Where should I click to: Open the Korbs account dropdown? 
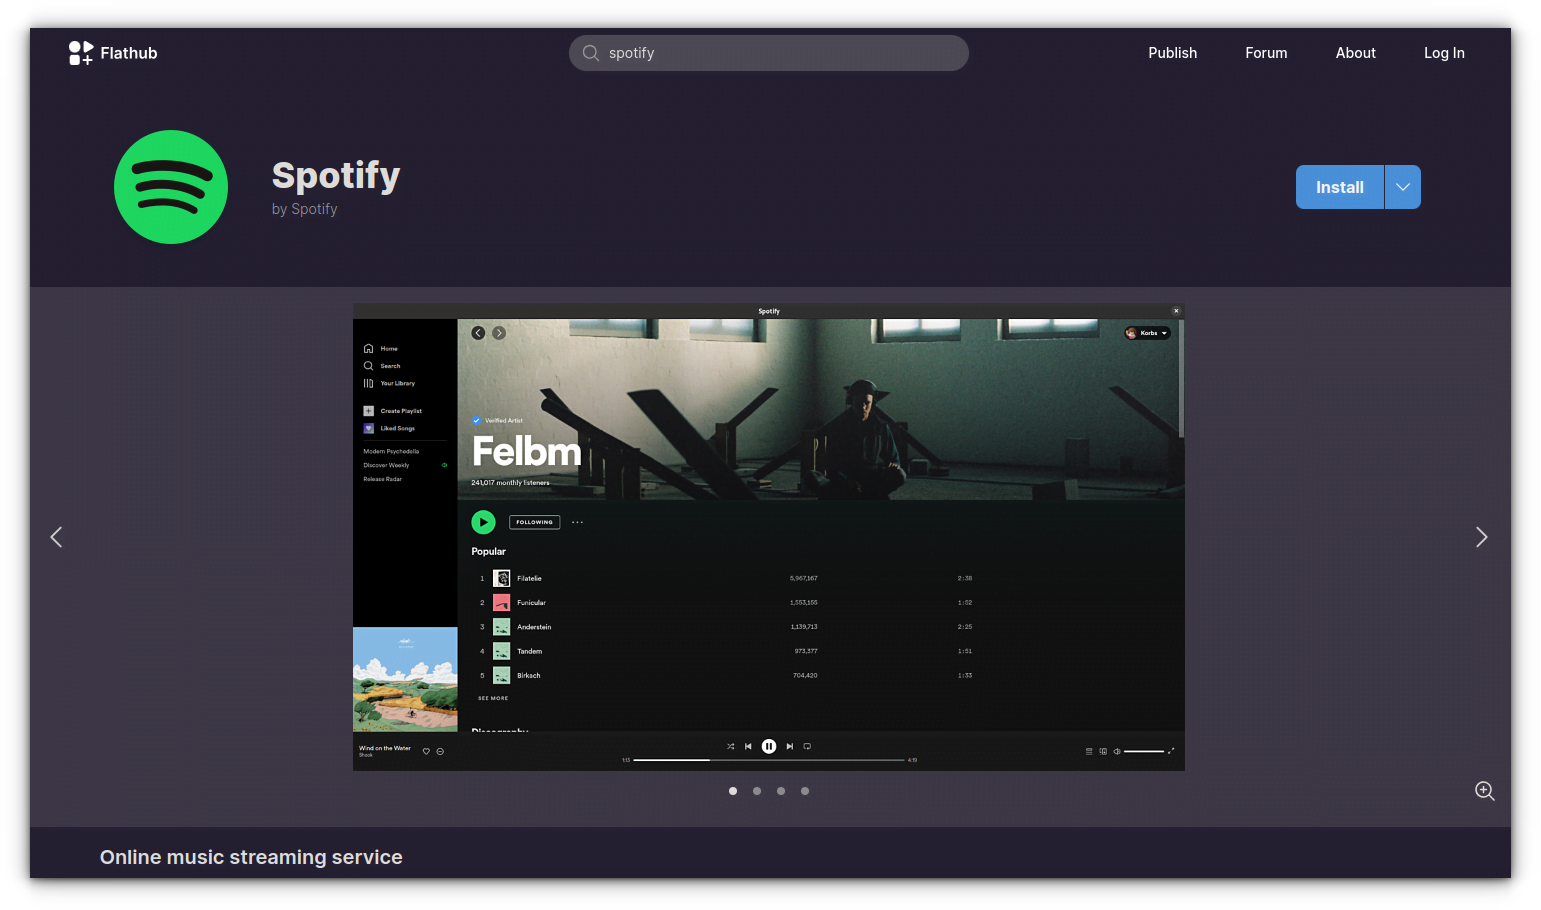tap(1146, 333)
